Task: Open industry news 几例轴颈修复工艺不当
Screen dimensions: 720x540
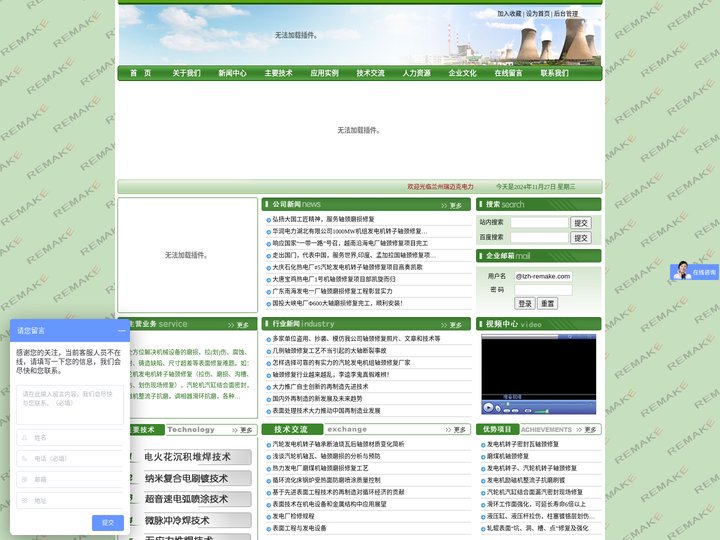Action: coord(329,350)
